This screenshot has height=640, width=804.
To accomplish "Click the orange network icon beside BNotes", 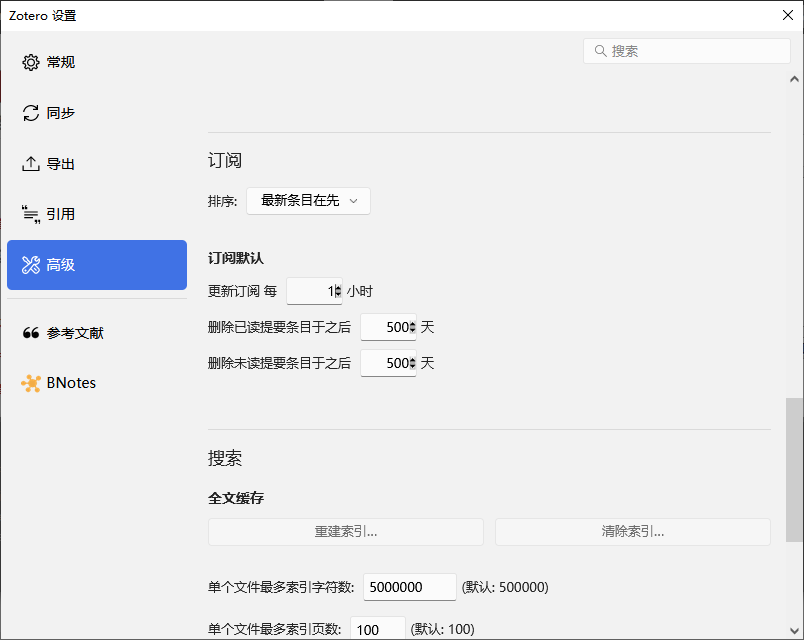I will [31, 383].
